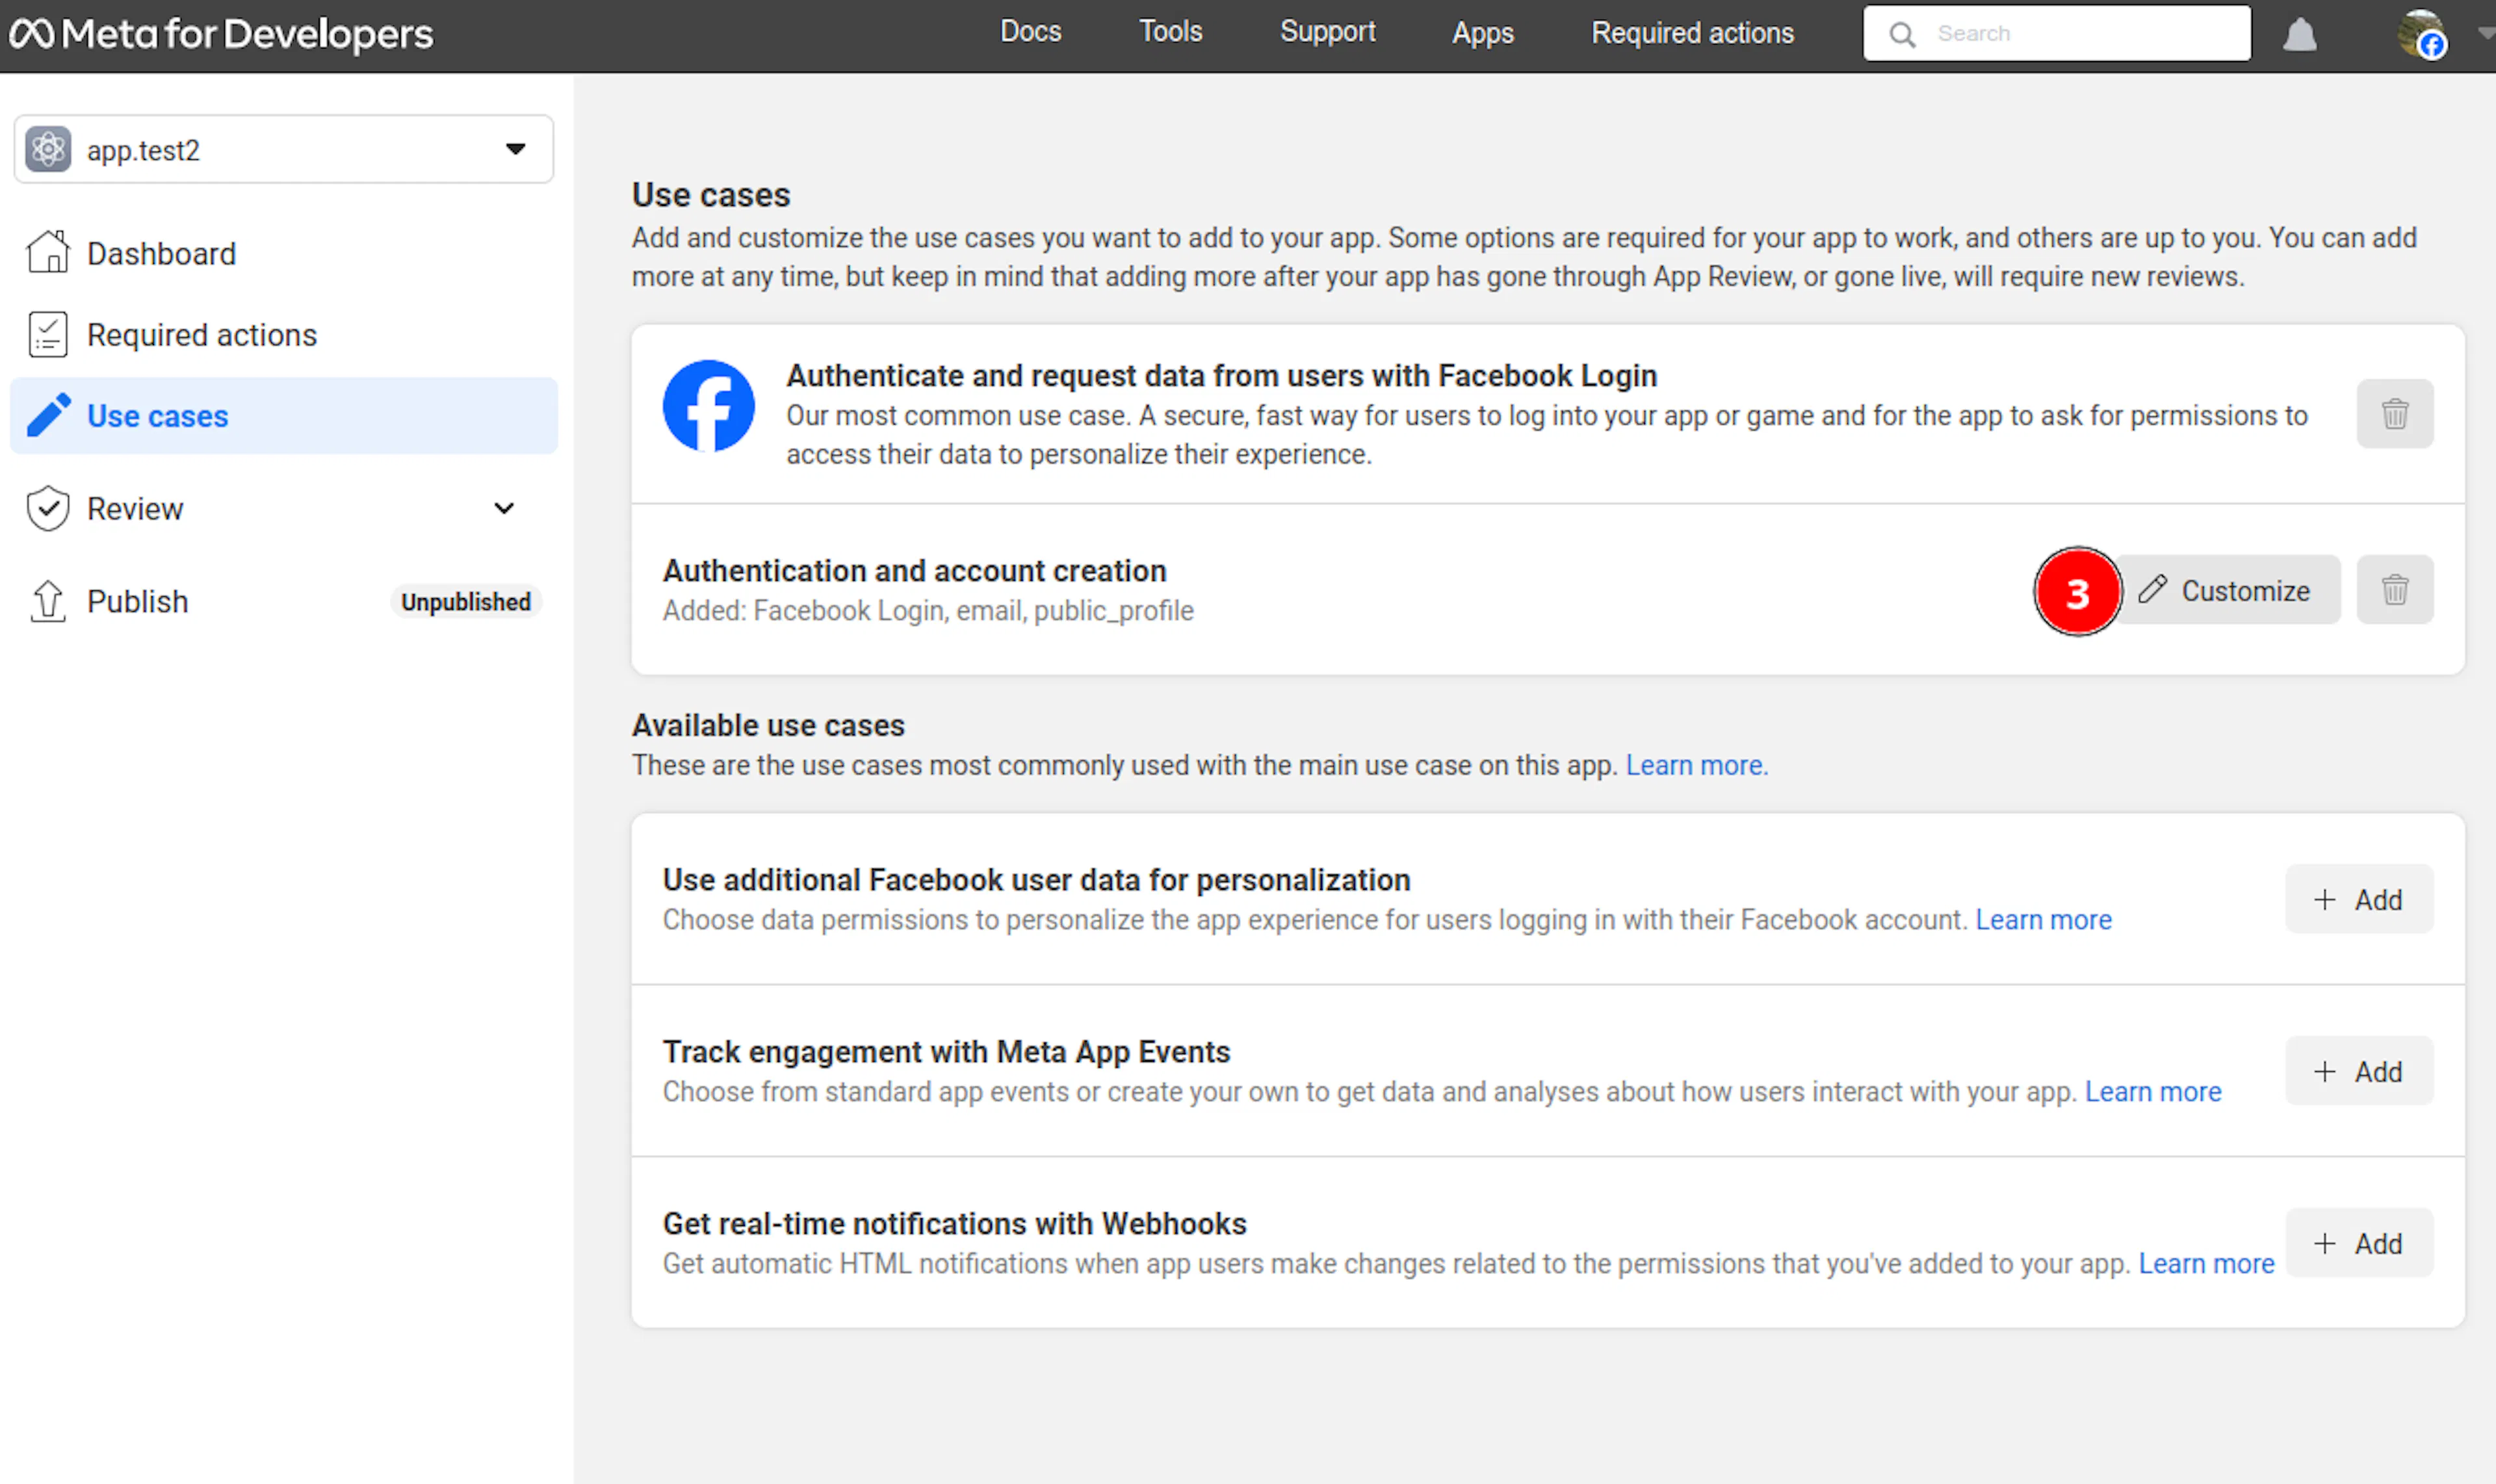Open the profile avatar menu
This screenshot has width=2496, height=1484.
point(2421,34)
